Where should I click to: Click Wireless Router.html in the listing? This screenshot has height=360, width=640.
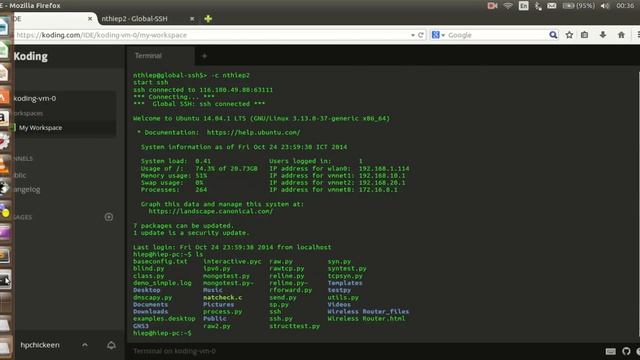coord(366,319)
